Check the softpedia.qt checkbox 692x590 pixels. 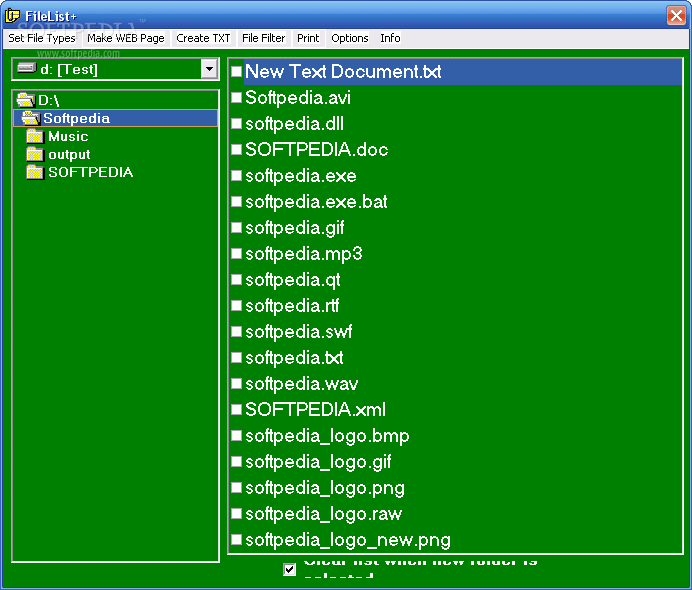[x=237, y=280]
